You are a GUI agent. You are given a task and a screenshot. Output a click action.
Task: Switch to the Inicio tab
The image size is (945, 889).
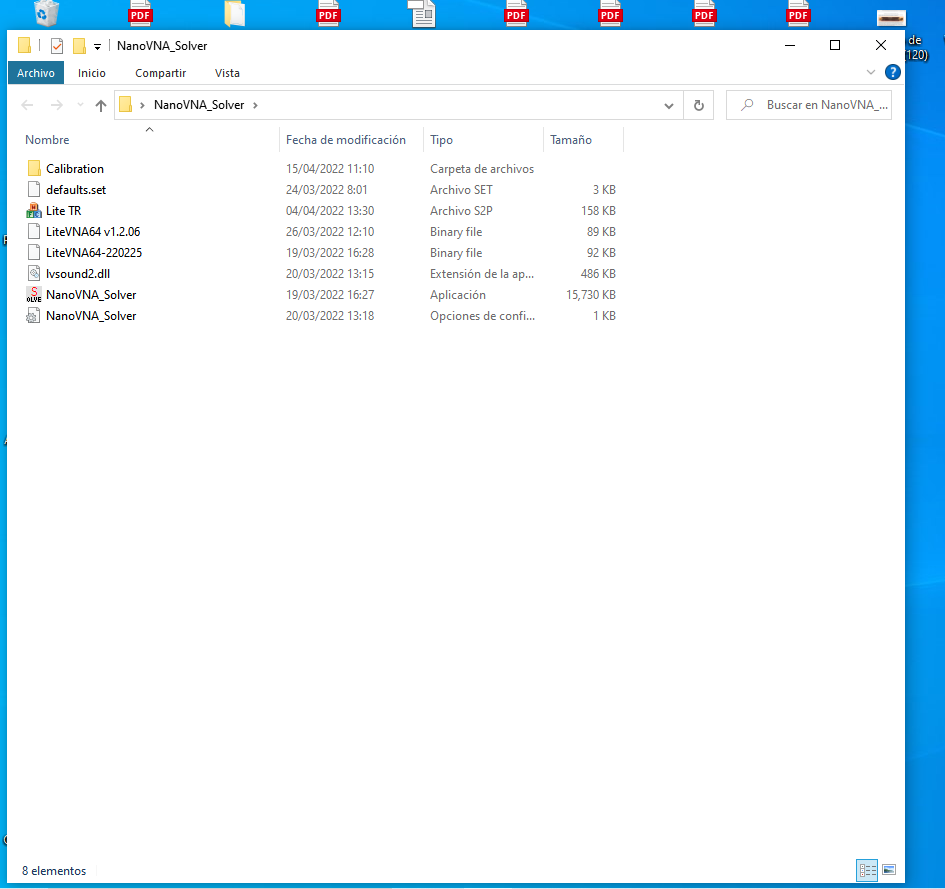92,73
